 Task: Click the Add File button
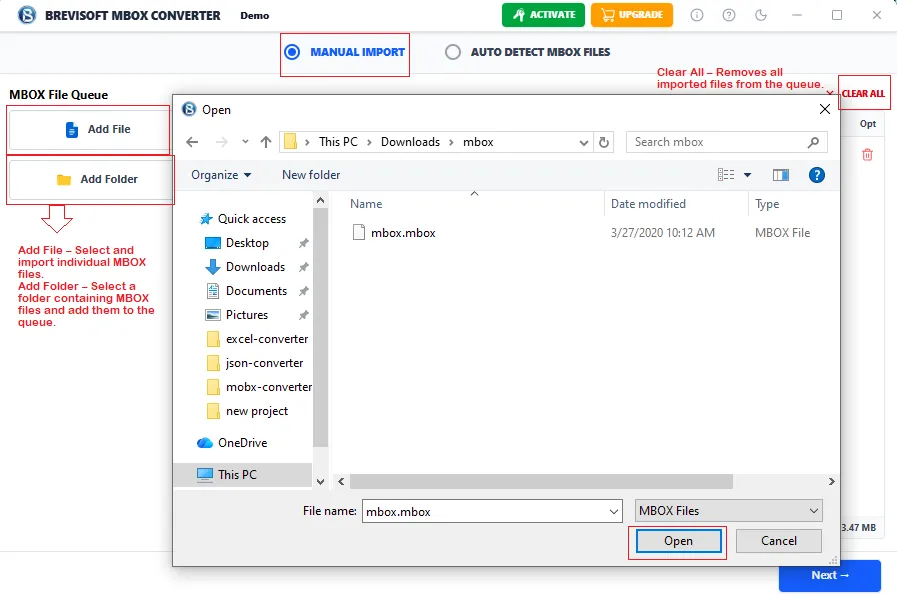point(89,129)
